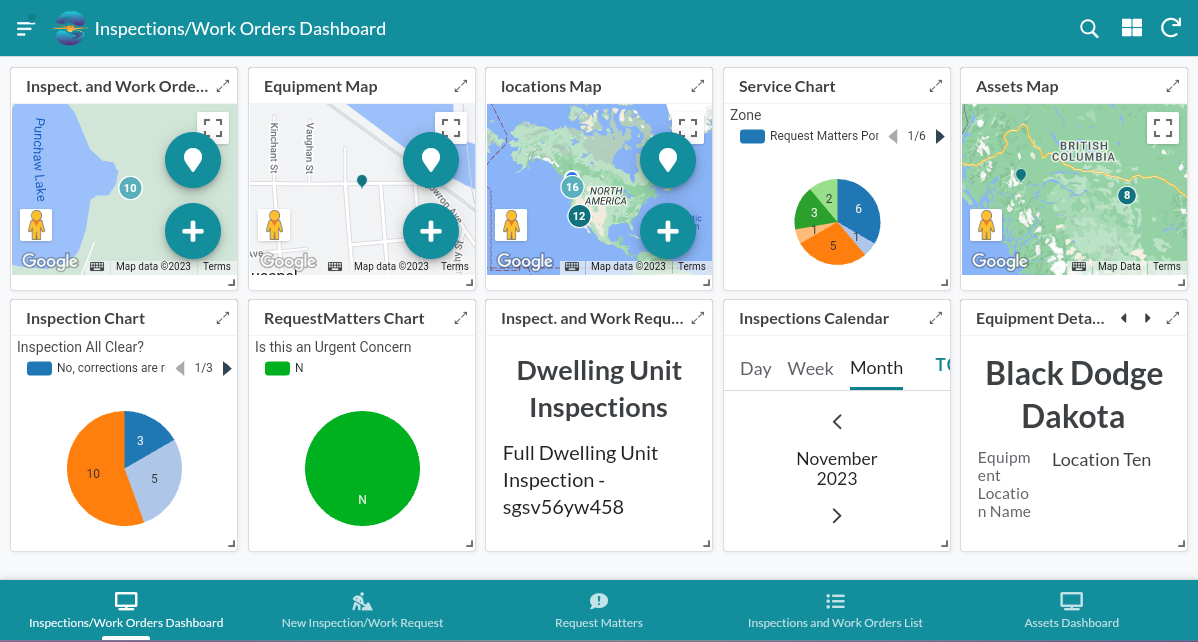Open the Terms link on the Assets Map

pos(1166,266)
